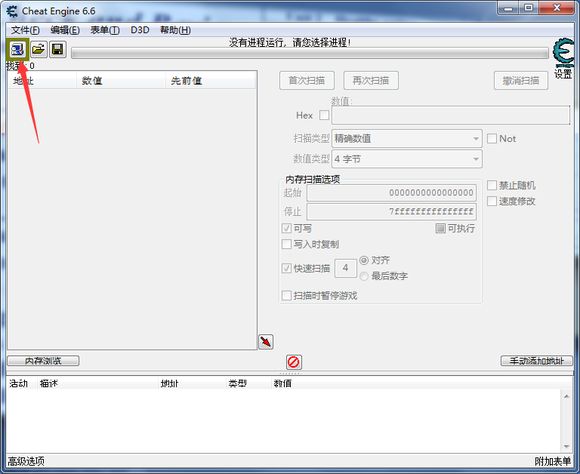Minimize the Cheat Engine window
The height and width of the screenshot is (474, 580).
[x=508, y=8]
